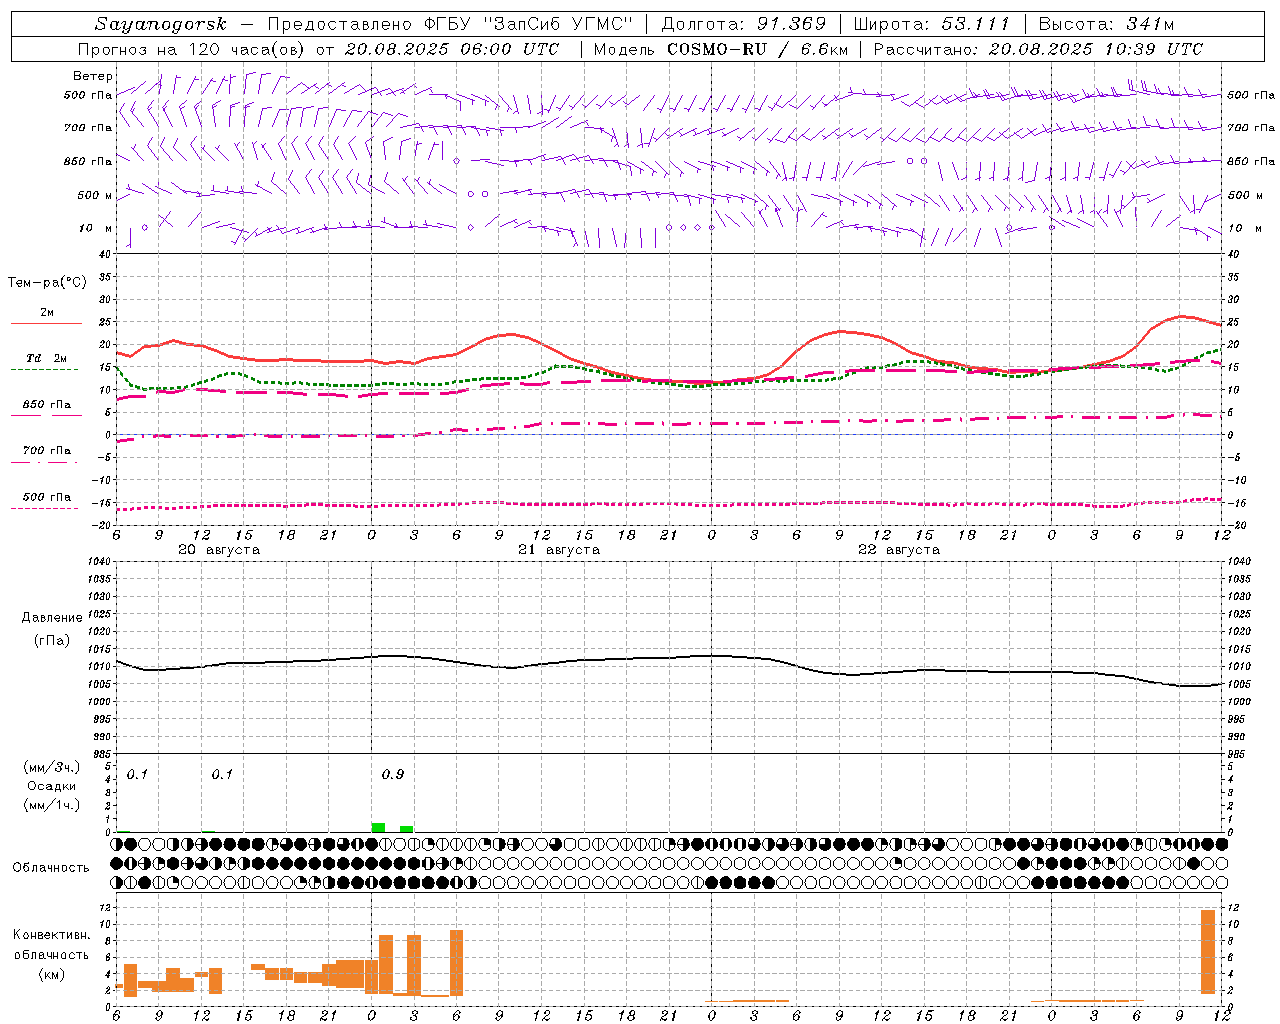Click the Ветер panel label
1280x1024 pixels.
(x=93, y=76)
